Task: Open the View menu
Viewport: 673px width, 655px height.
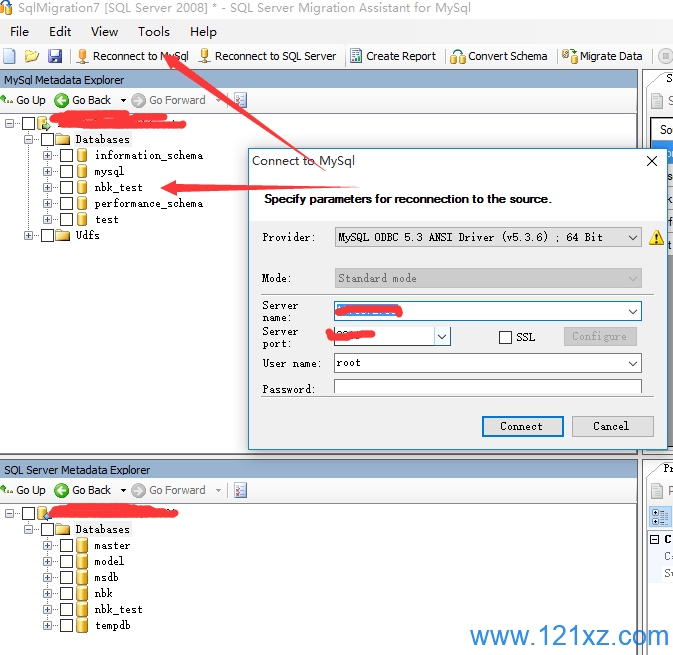Action: click(104, 32)
